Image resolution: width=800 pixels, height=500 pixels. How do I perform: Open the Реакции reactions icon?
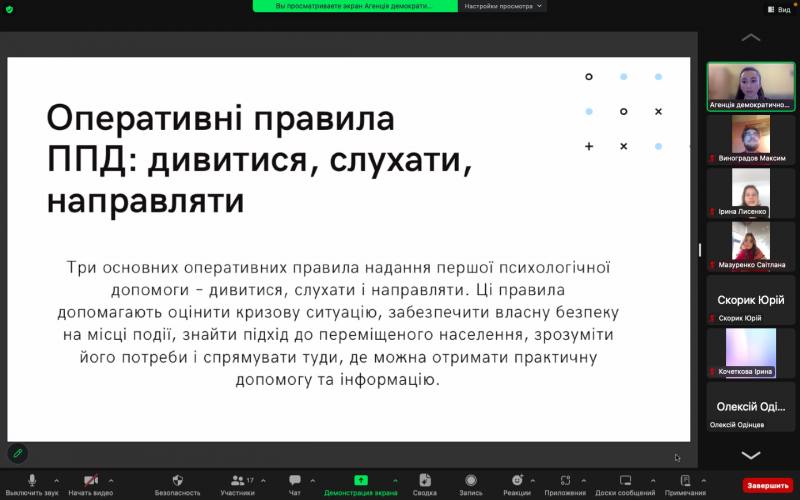(517, 481)
